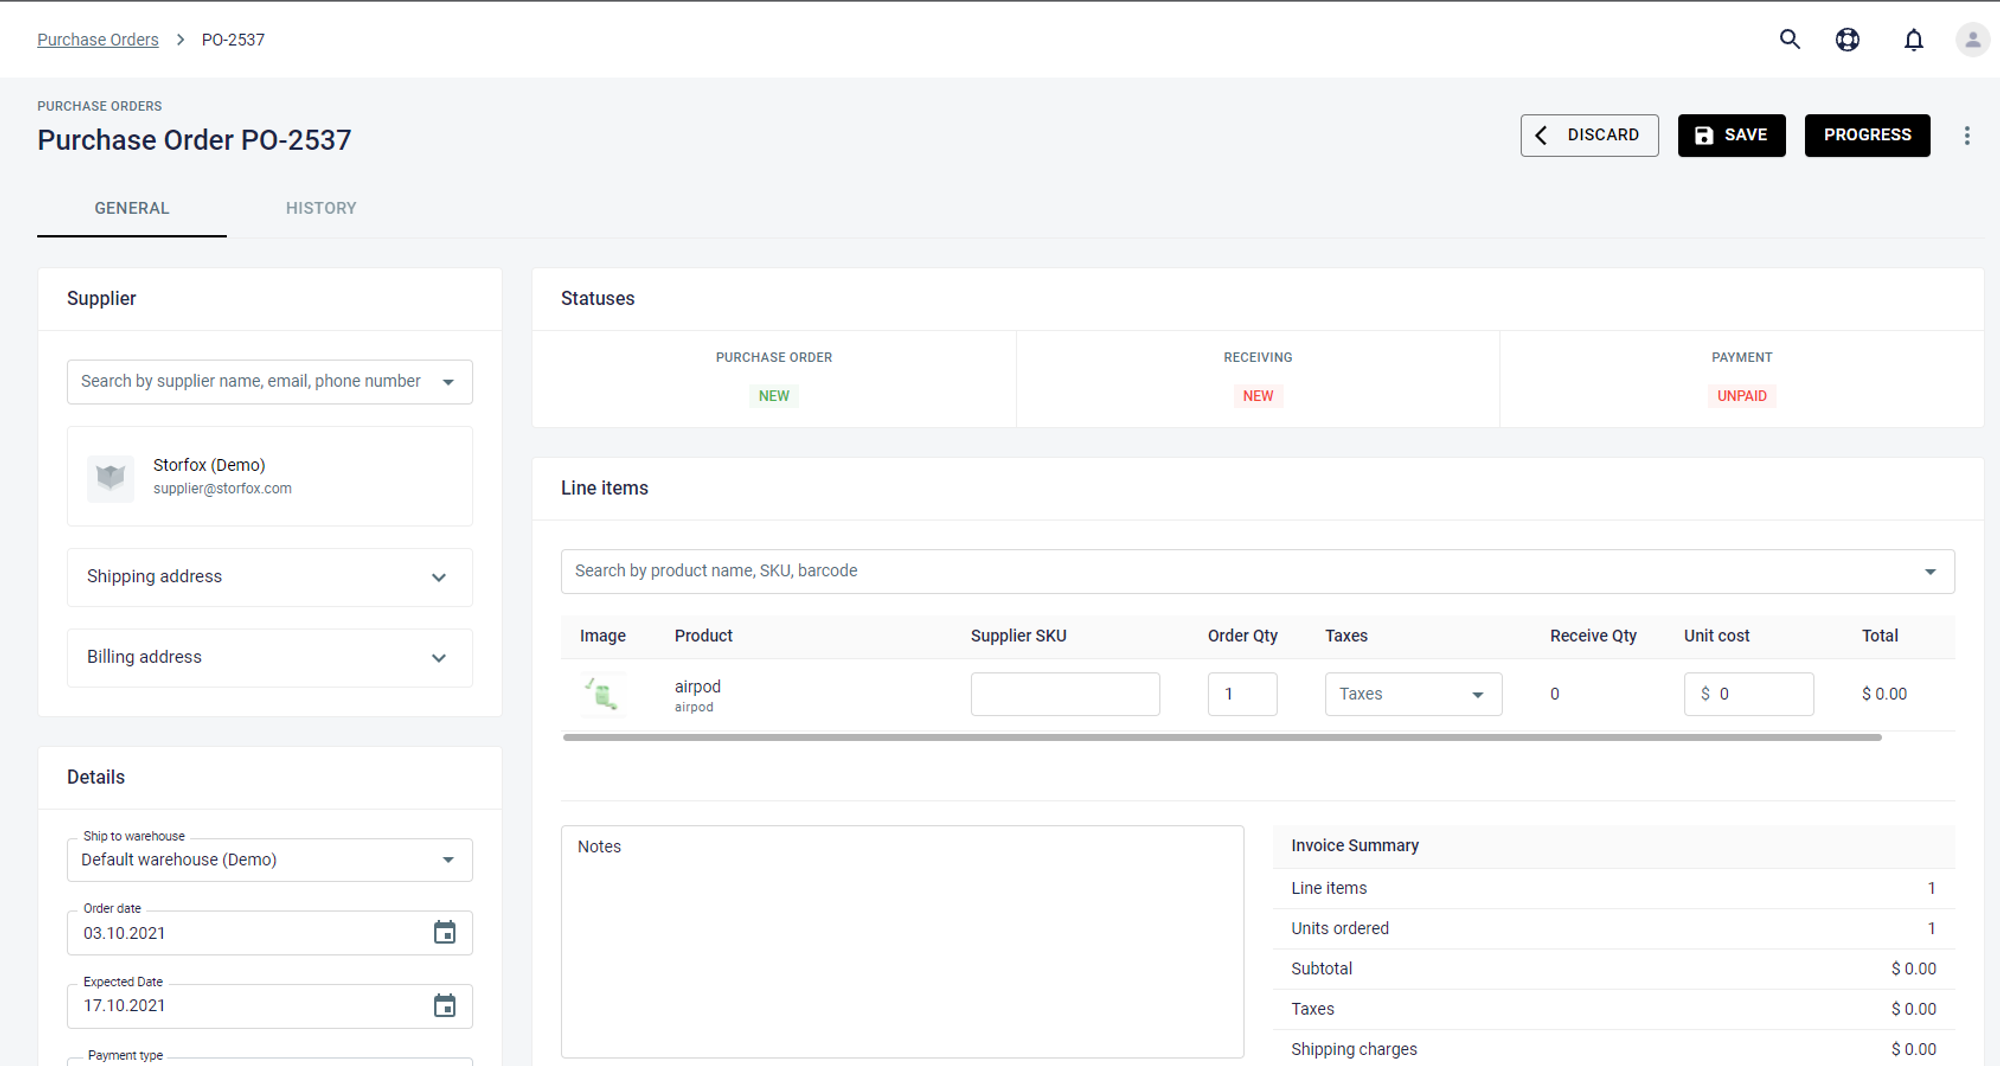Expand the Shipping address section
Image resolution: width=2000 pixels, height=1066 pixels.
270,577
